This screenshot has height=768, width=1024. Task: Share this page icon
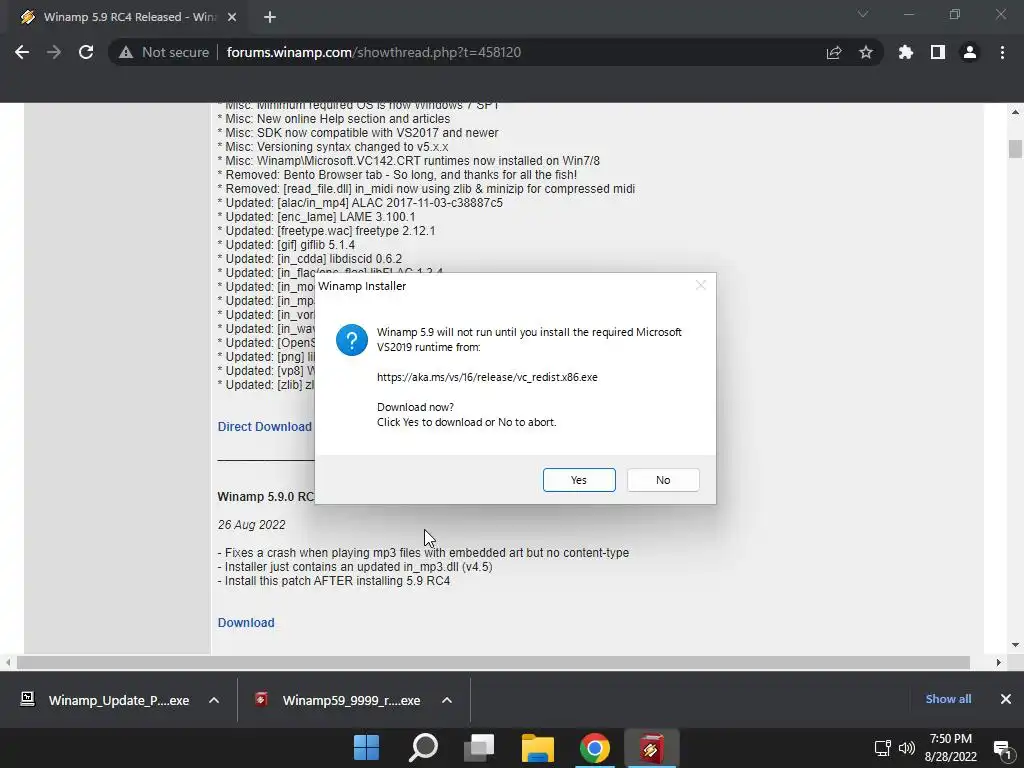pyautogui.click(x=834, y=52)
